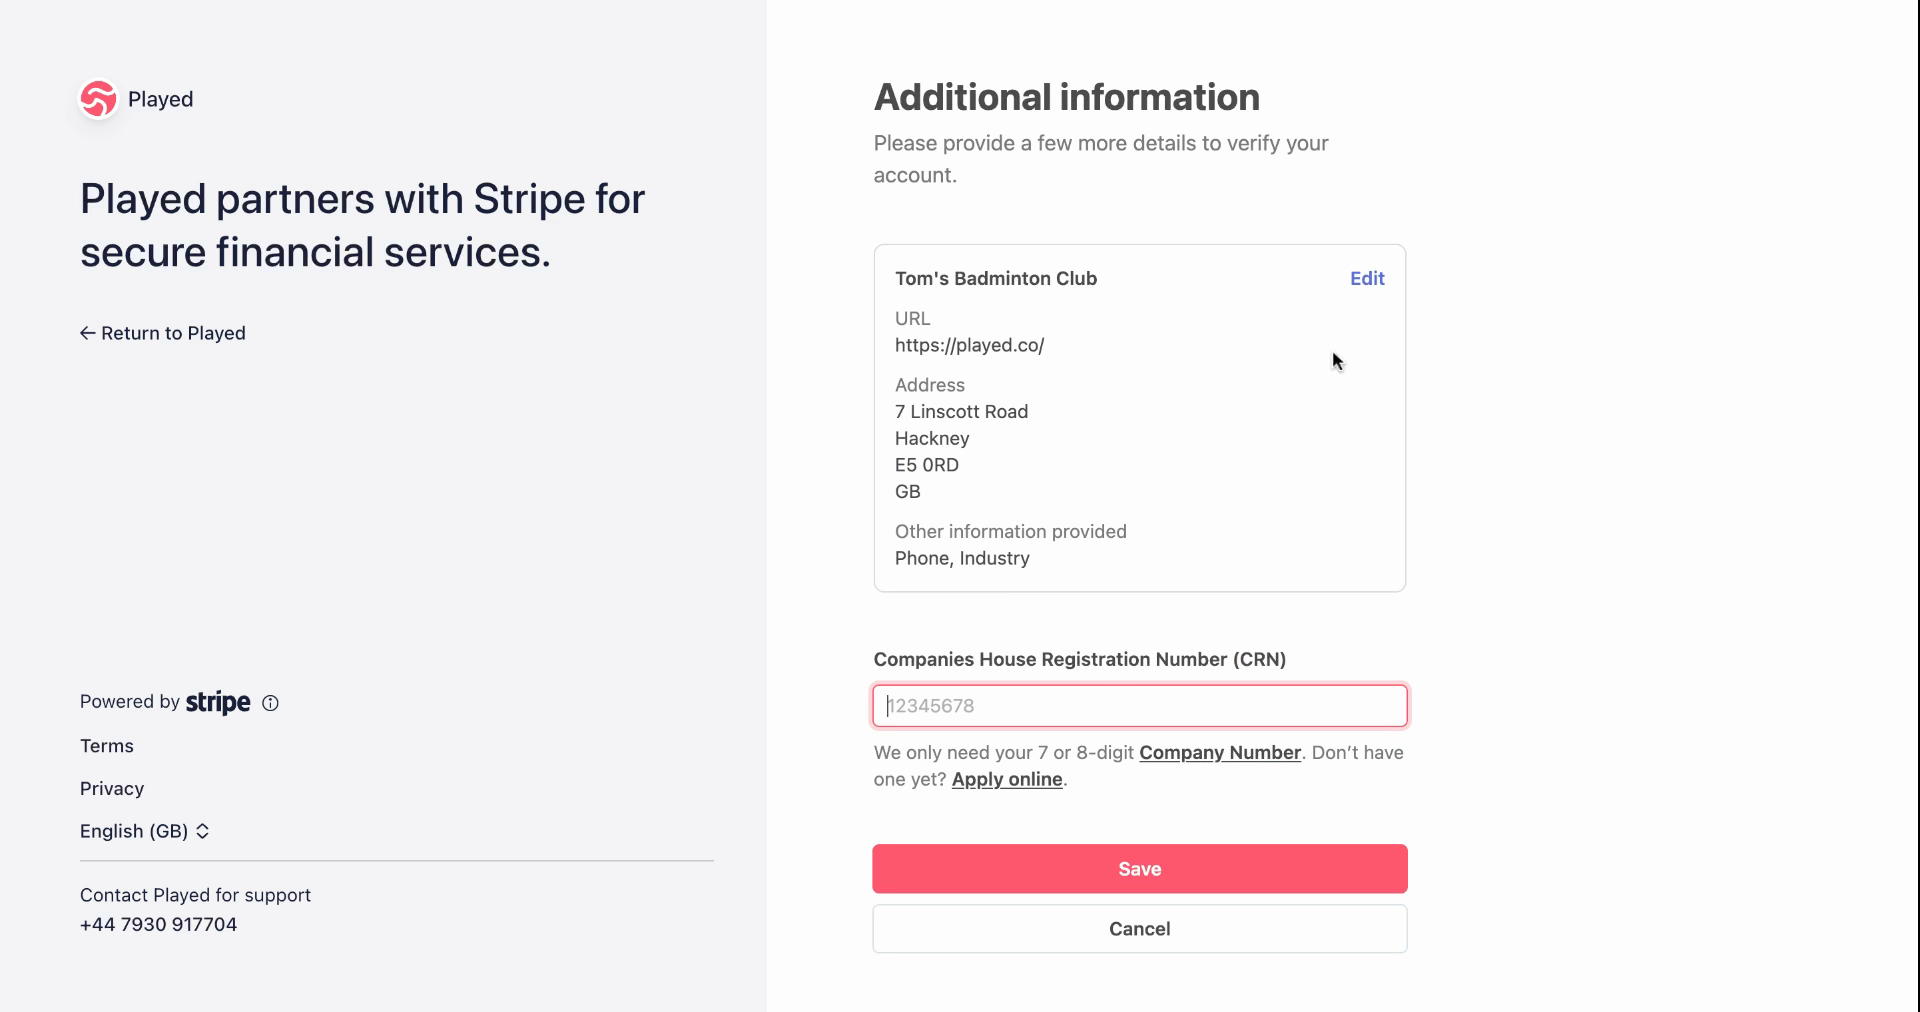The width and height of the screenshot is (1920, 1012).
Task: Click the support phone number +44 7930 917704
Action: (159, 925)
